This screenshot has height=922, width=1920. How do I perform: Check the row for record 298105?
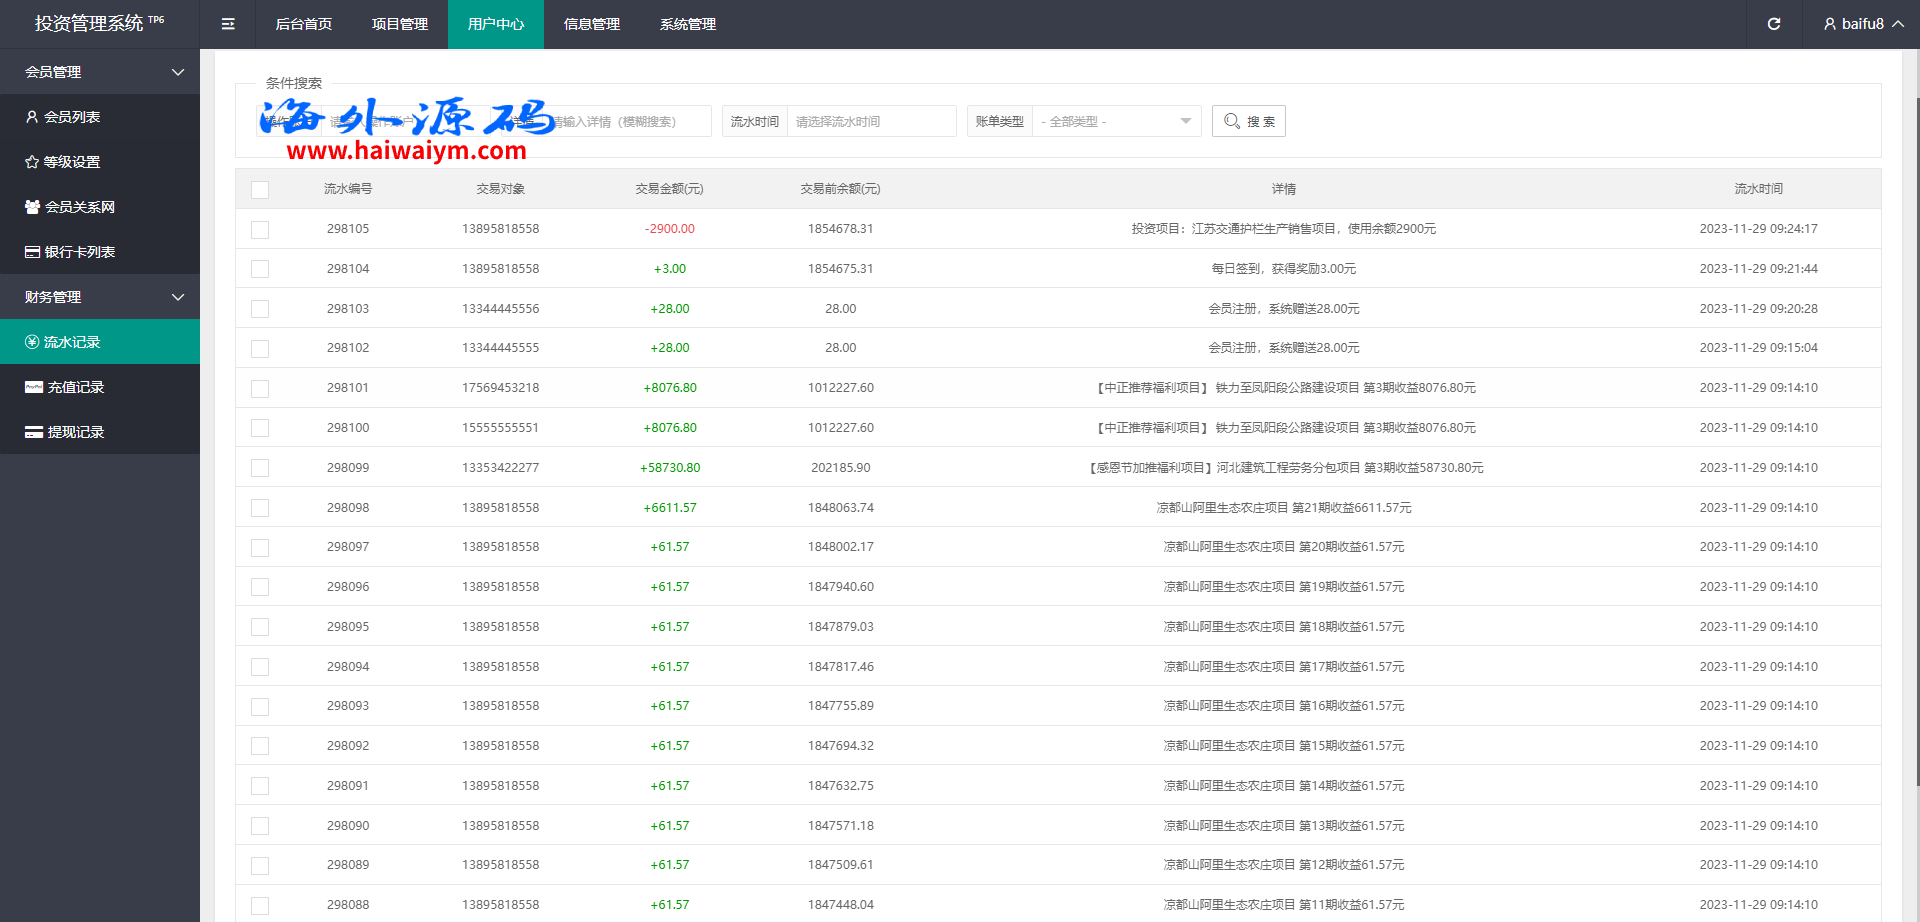tap(260, 229)
